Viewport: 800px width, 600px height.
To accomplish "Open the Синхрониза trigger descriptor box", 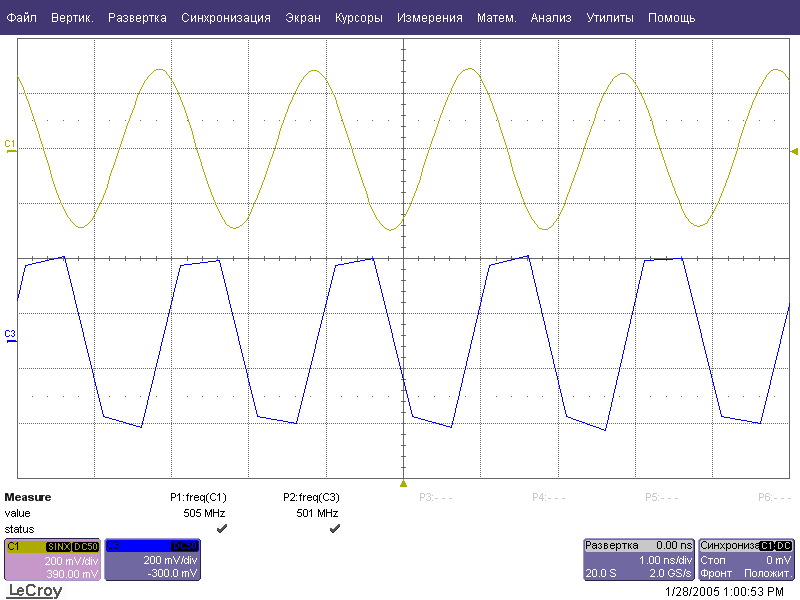I will tap(746, 560).
